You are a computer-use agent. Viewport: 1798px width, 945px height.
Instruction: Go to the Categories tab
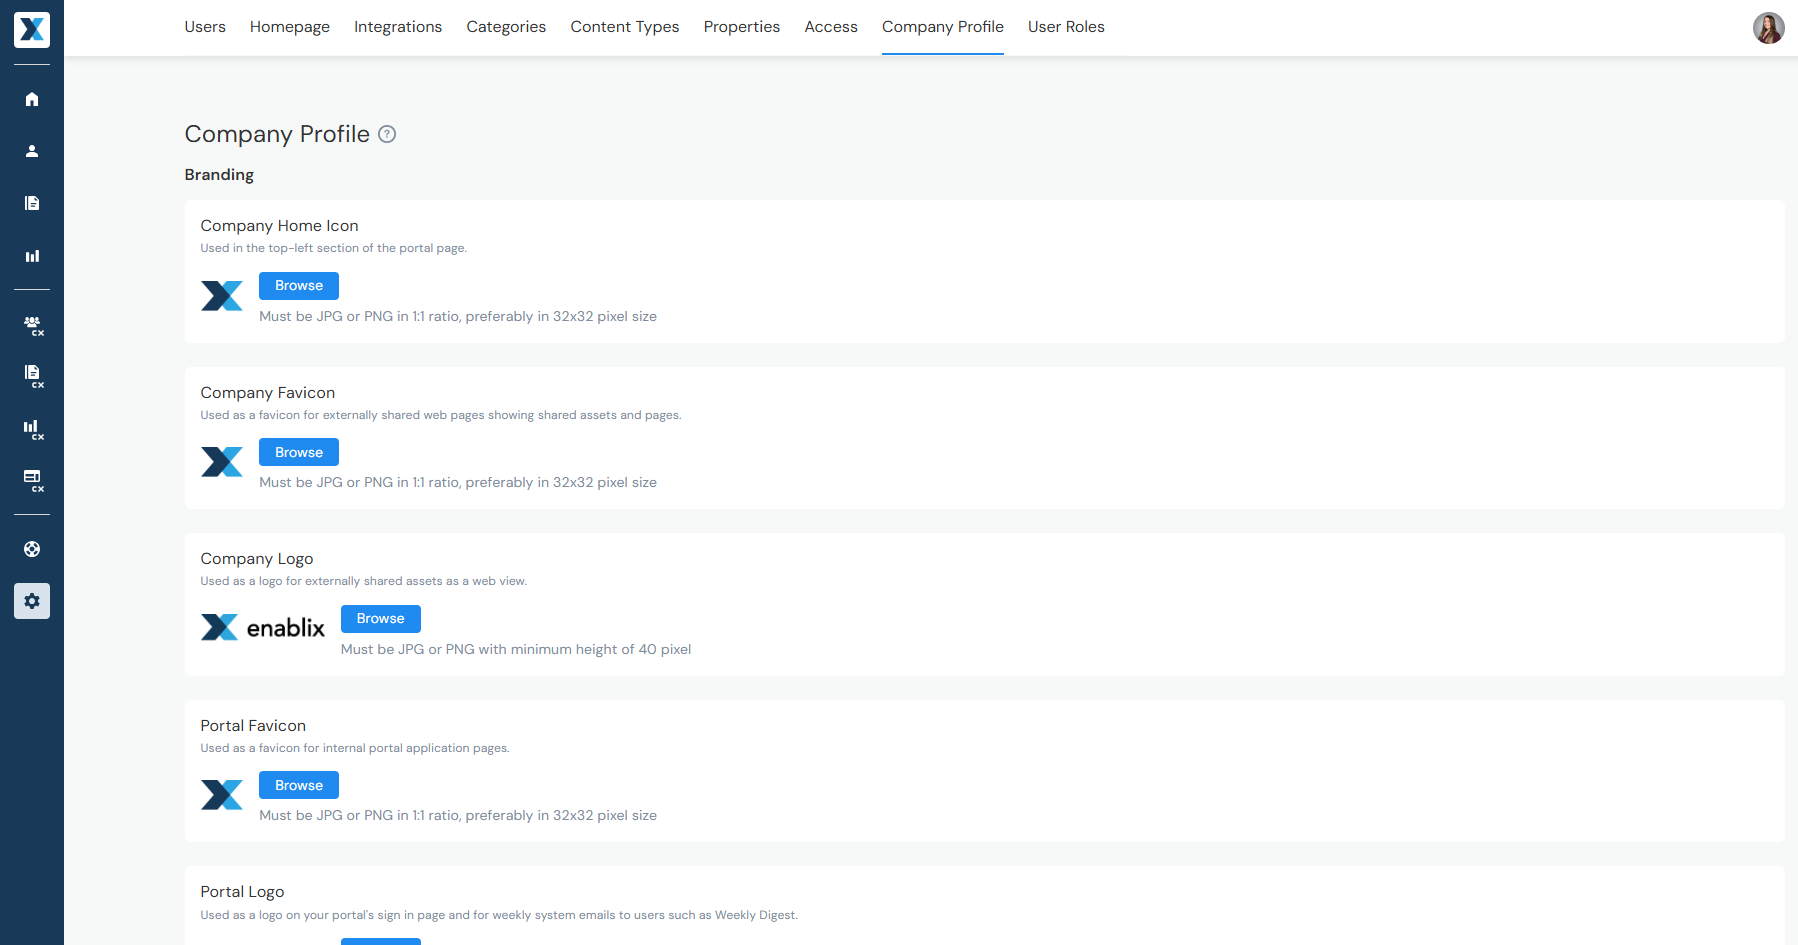coord(506,27)
